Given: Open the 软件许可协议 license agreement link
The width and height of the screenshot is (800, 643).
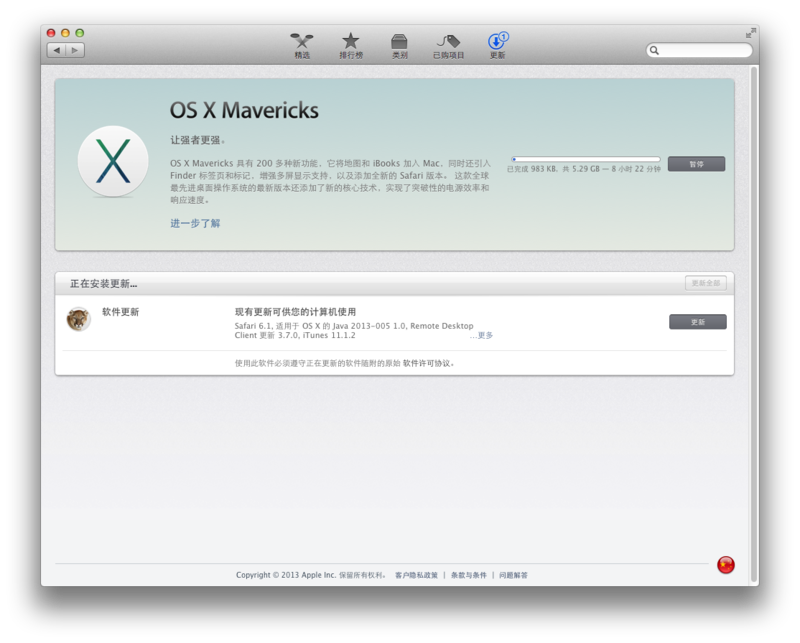Looking at the screenshot, I should click(427, 363).
